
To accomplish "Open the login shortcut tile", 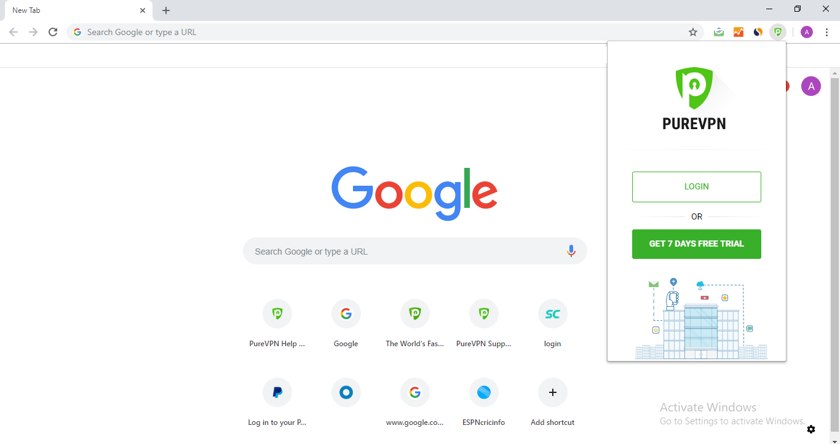I will [x=552, y=324].
